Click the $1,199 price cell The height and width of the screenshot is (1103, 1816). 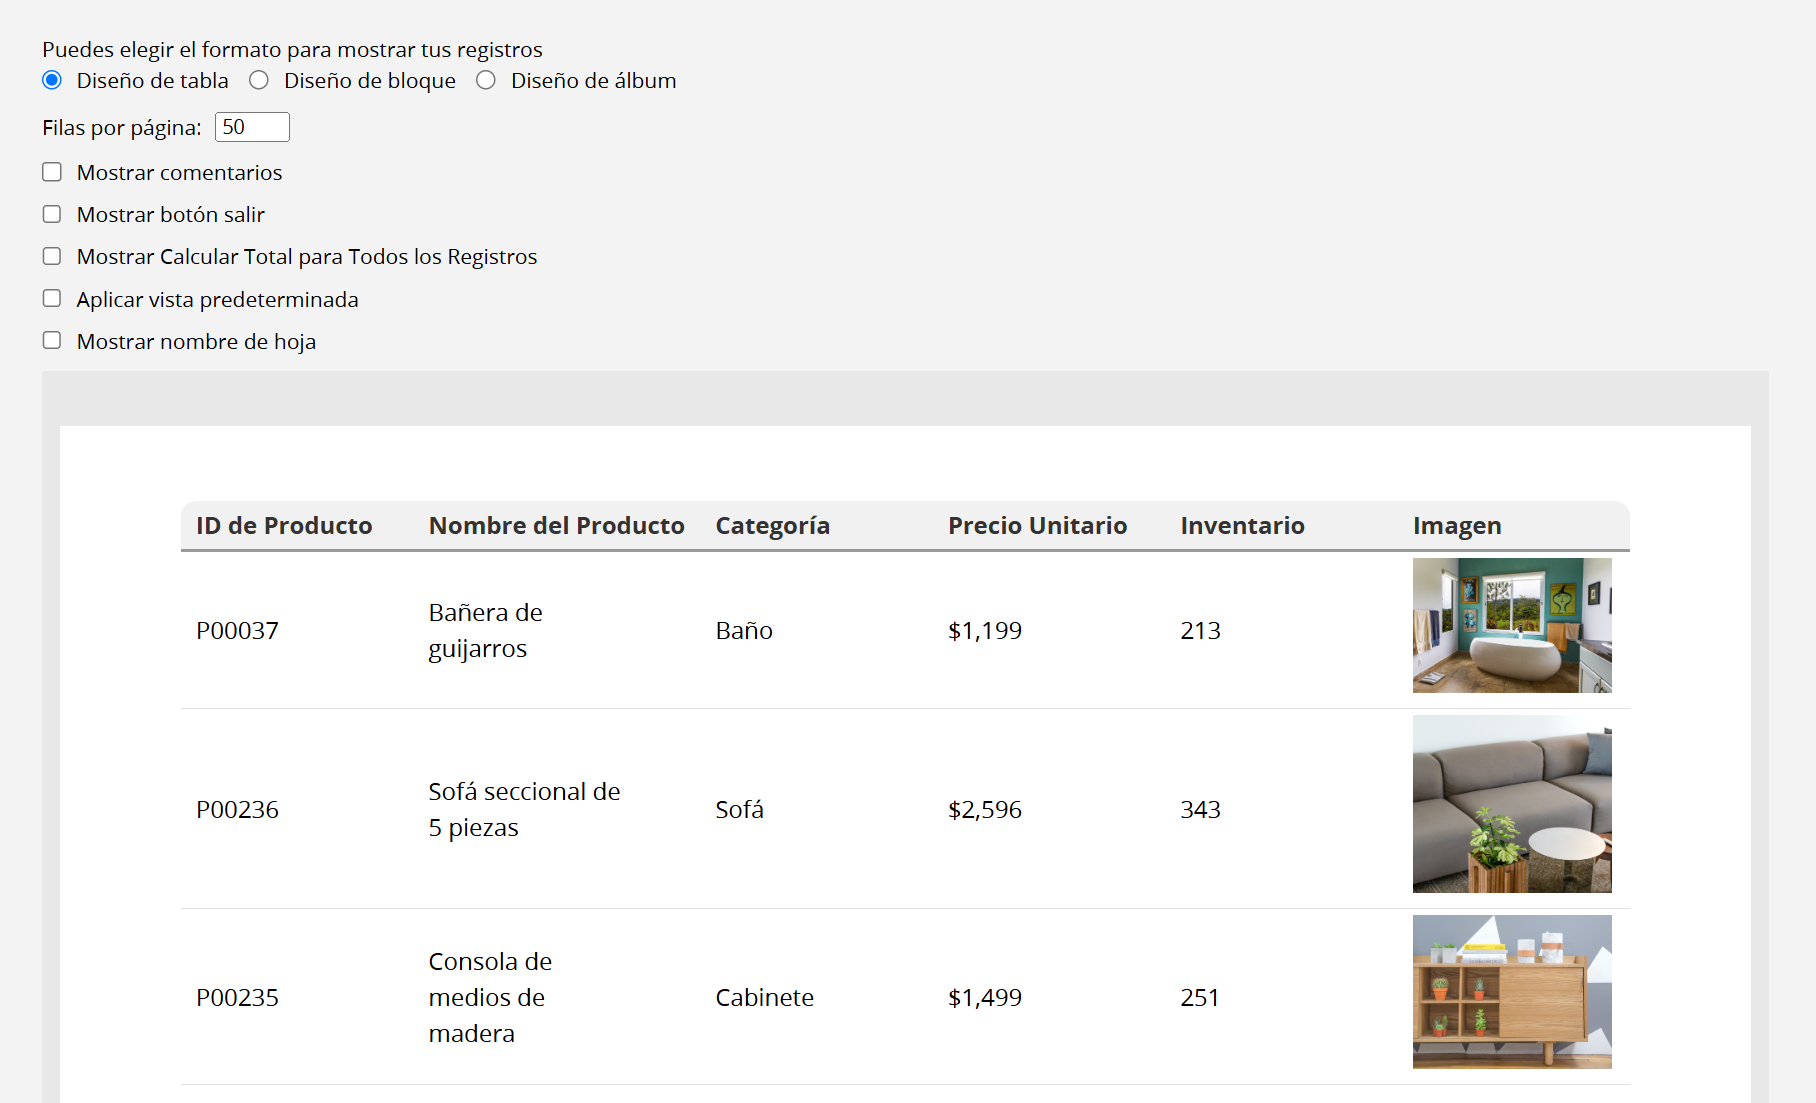point(985,631)
